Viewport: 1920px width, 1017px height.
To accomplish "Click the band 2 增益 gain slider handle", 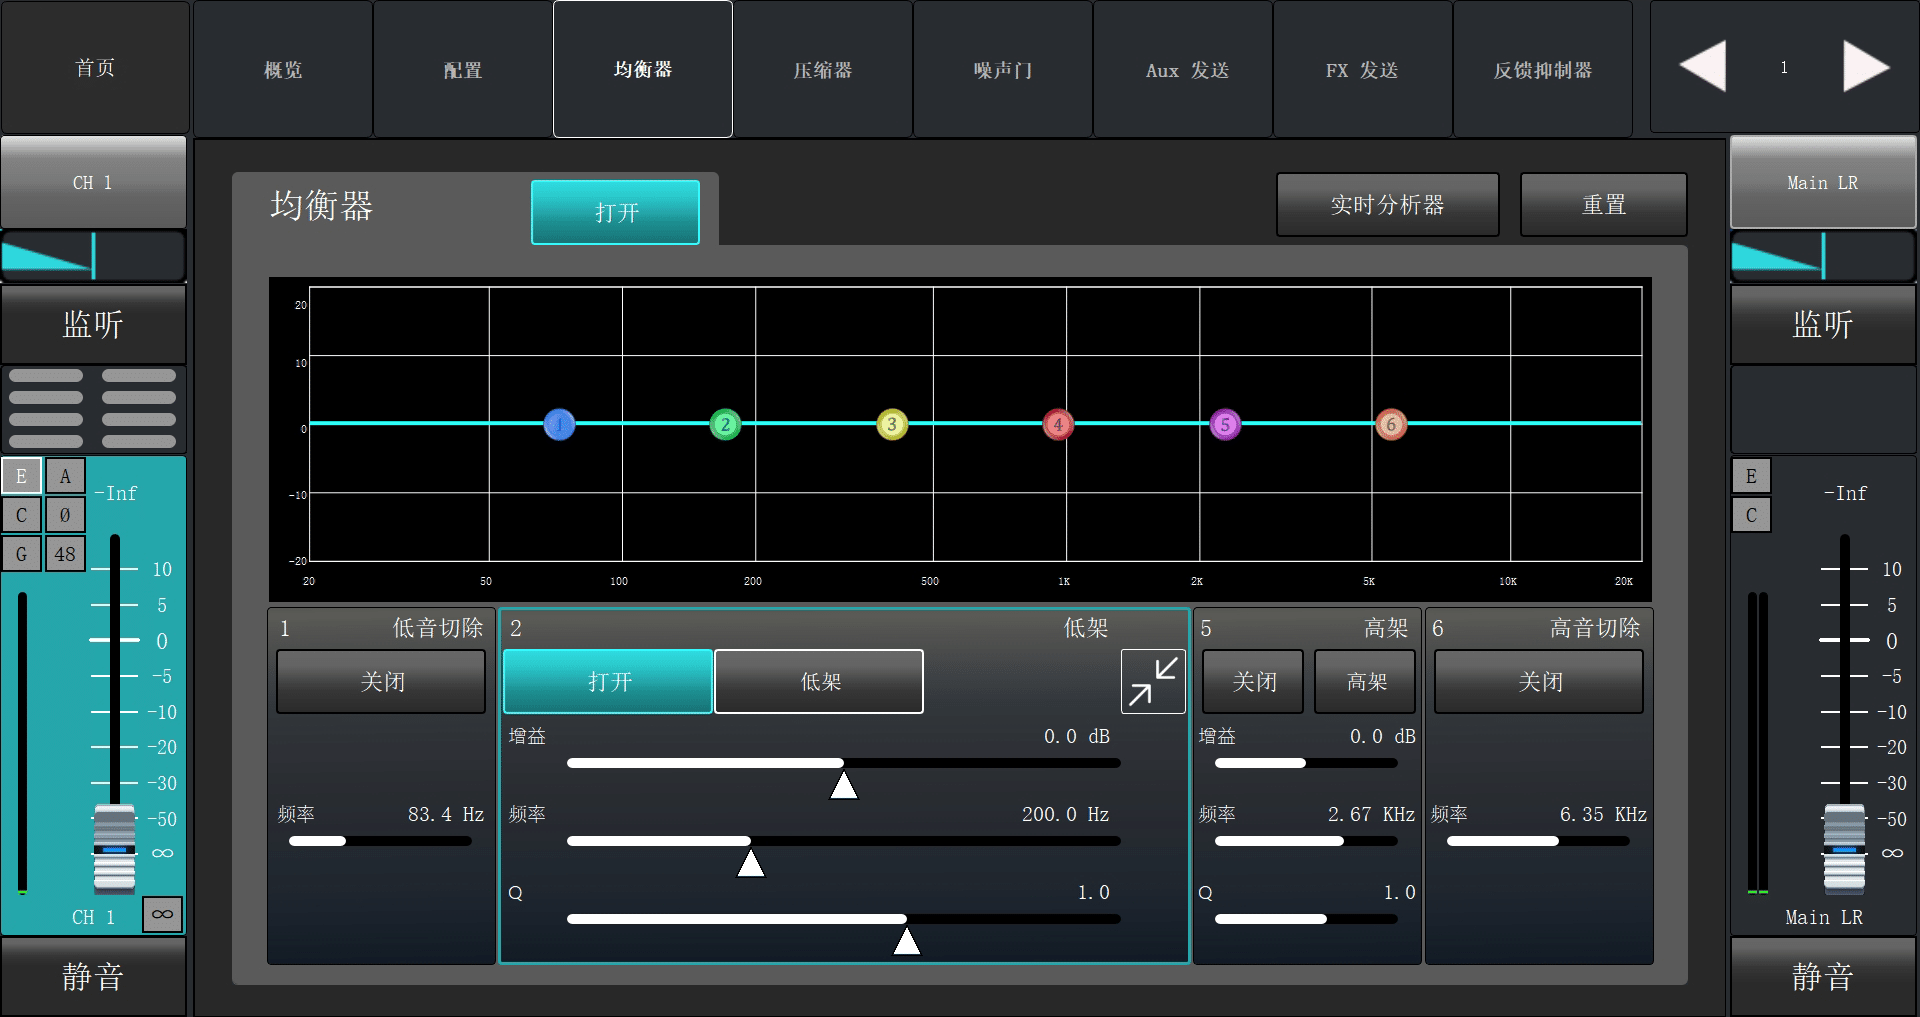I will (x=844, y=784).
